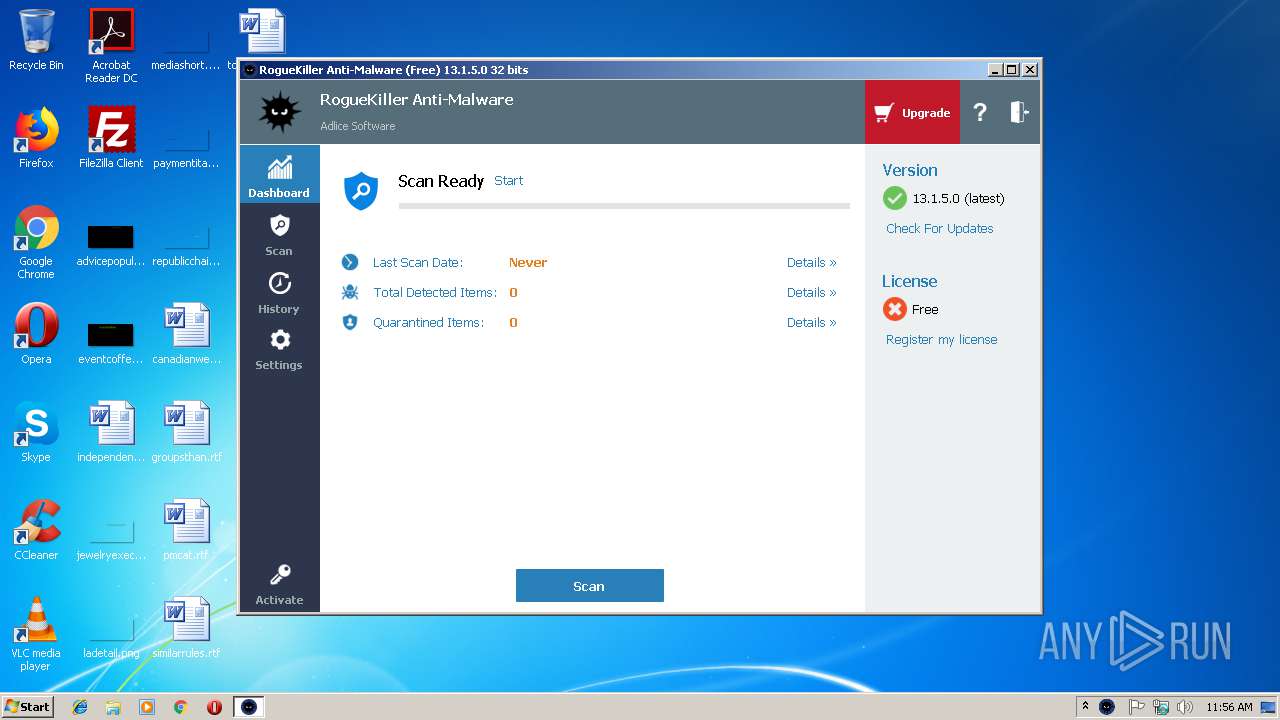Select the canadianwe... Word file on desktop
Image resolution: width=1280 pixels, height=720 pixels.
186,334
